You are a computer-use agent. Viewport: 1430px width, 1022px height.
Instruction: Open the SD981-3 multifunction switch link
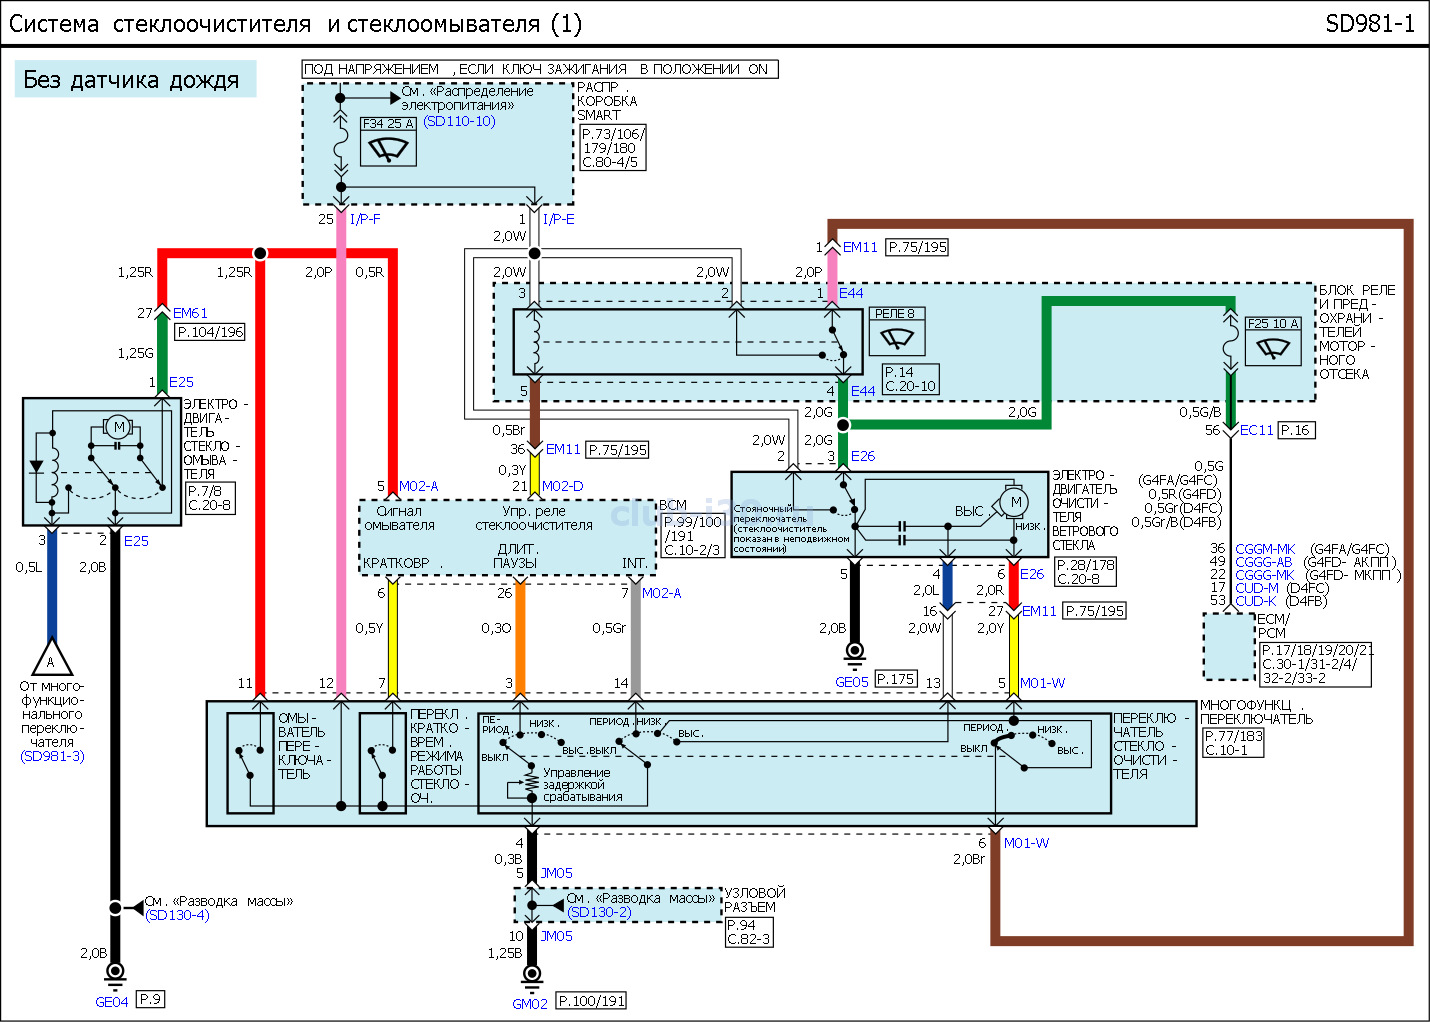click(x=52, y=756)
